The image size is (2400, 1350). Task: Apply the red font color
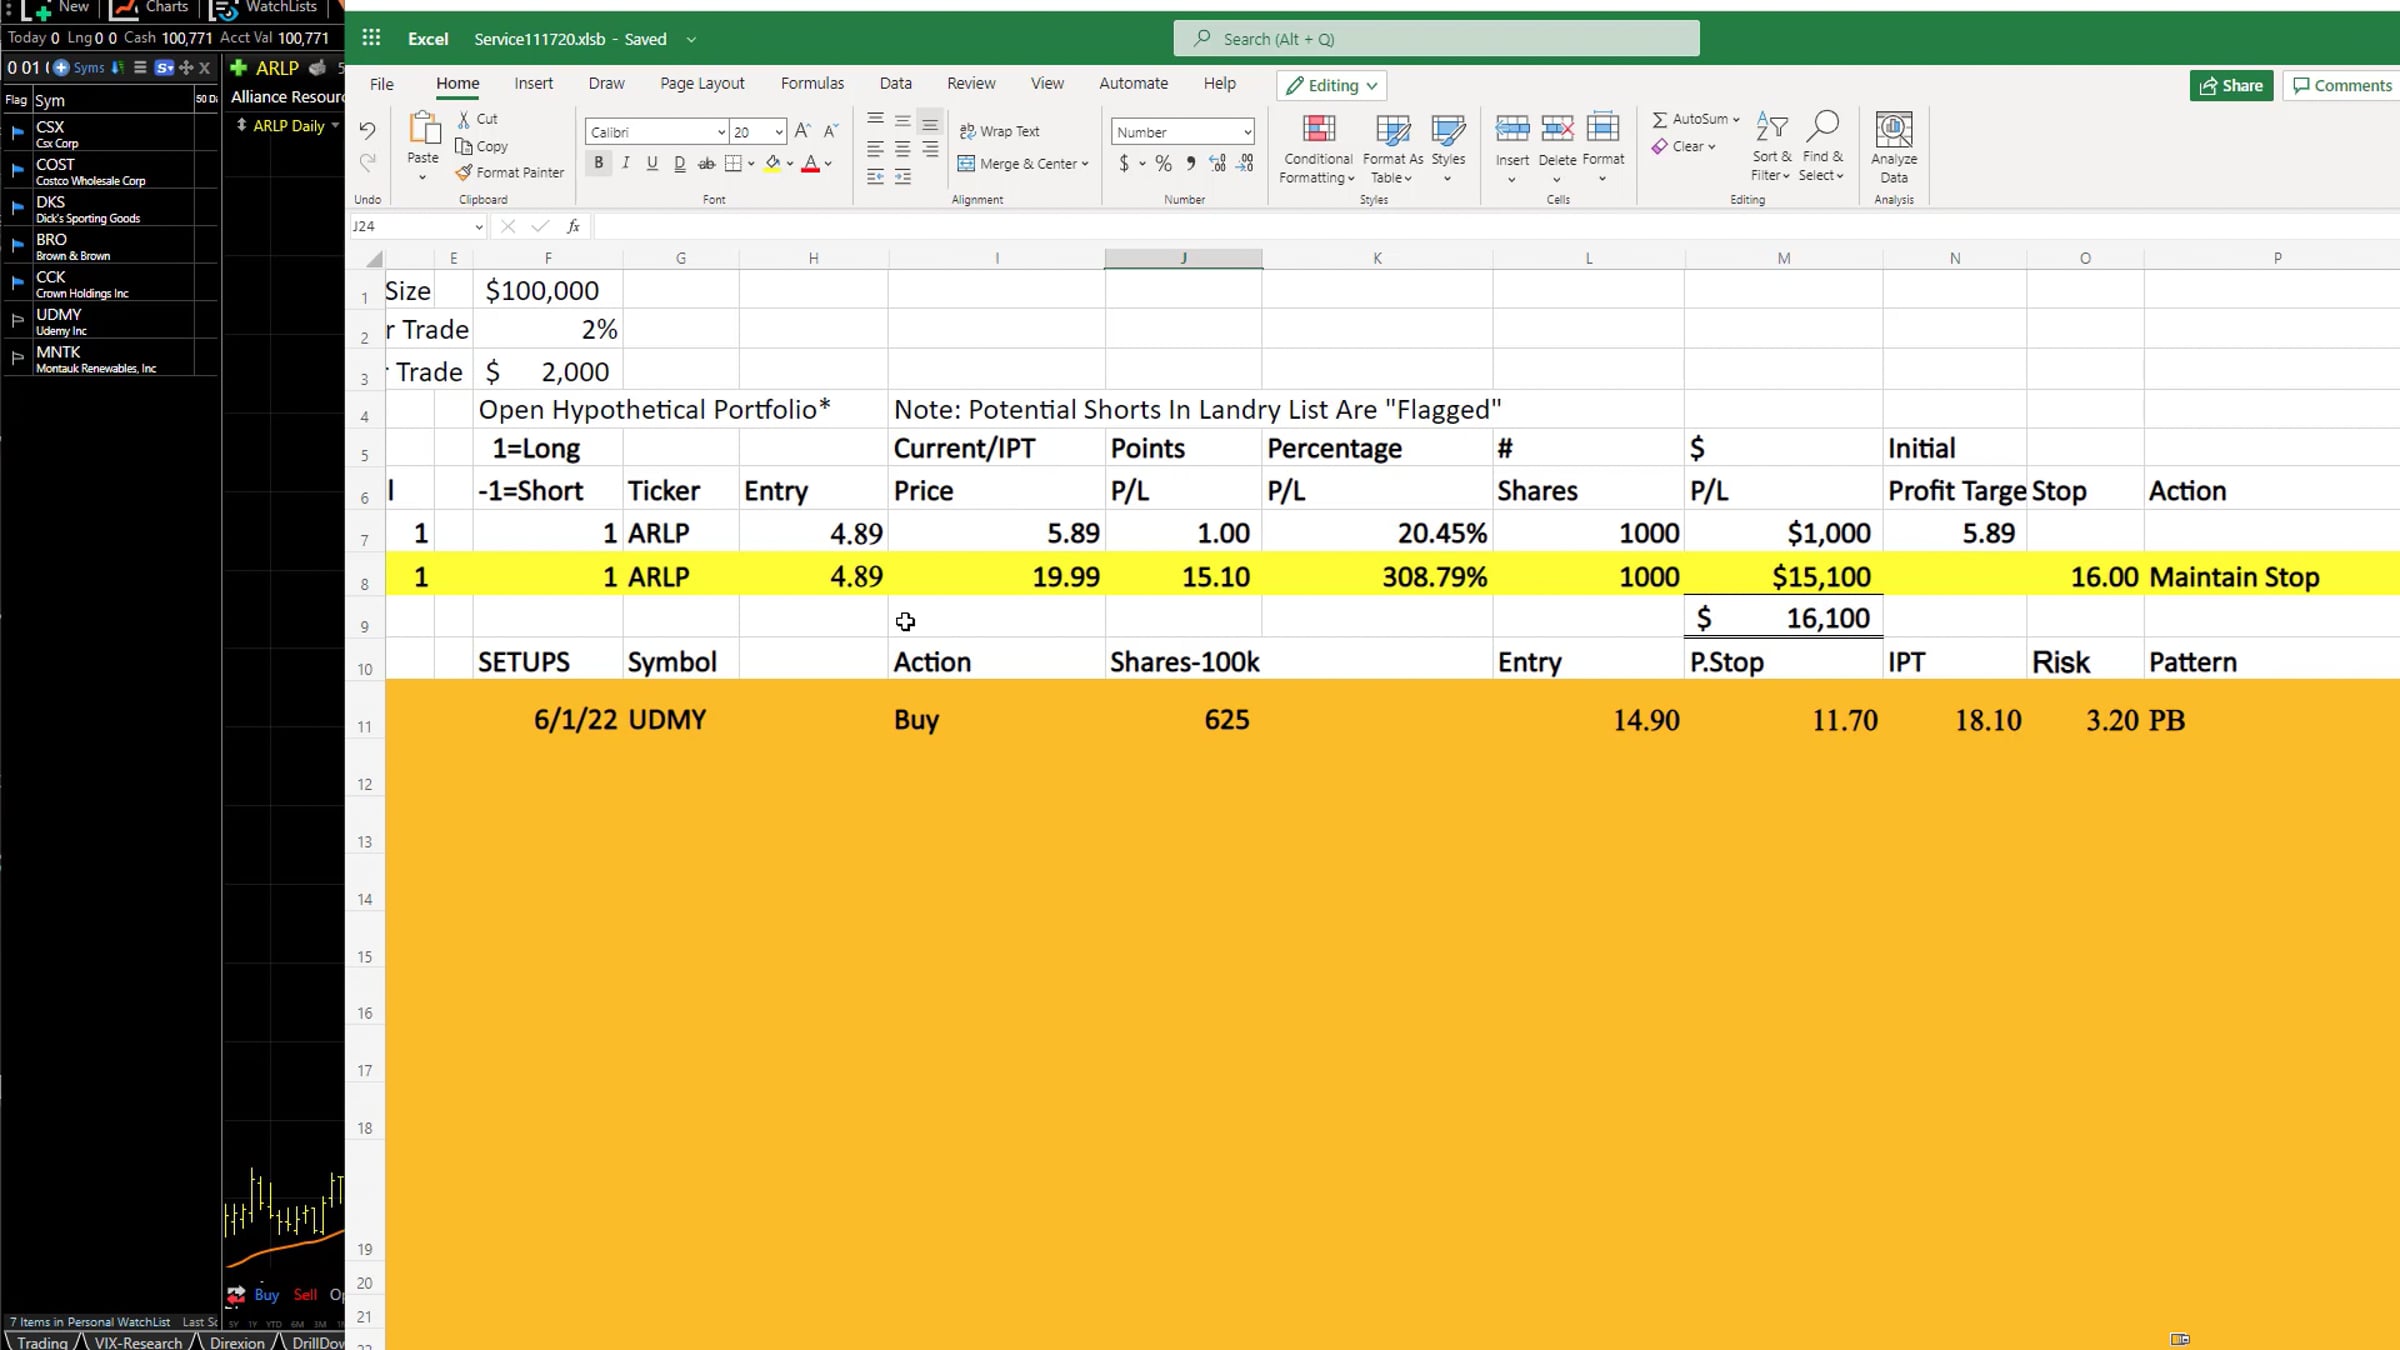tap(810, 163)
